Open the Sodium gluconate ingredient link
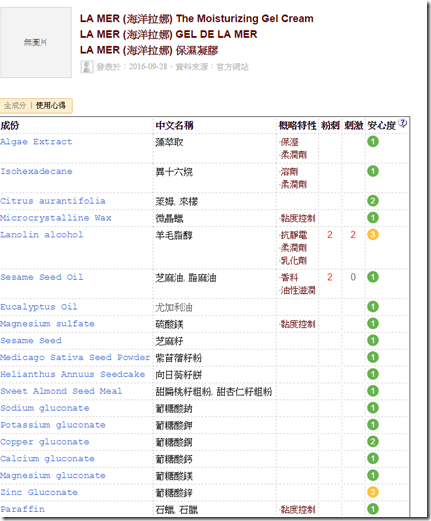431x521 pixels. click(x=45, y=408)
